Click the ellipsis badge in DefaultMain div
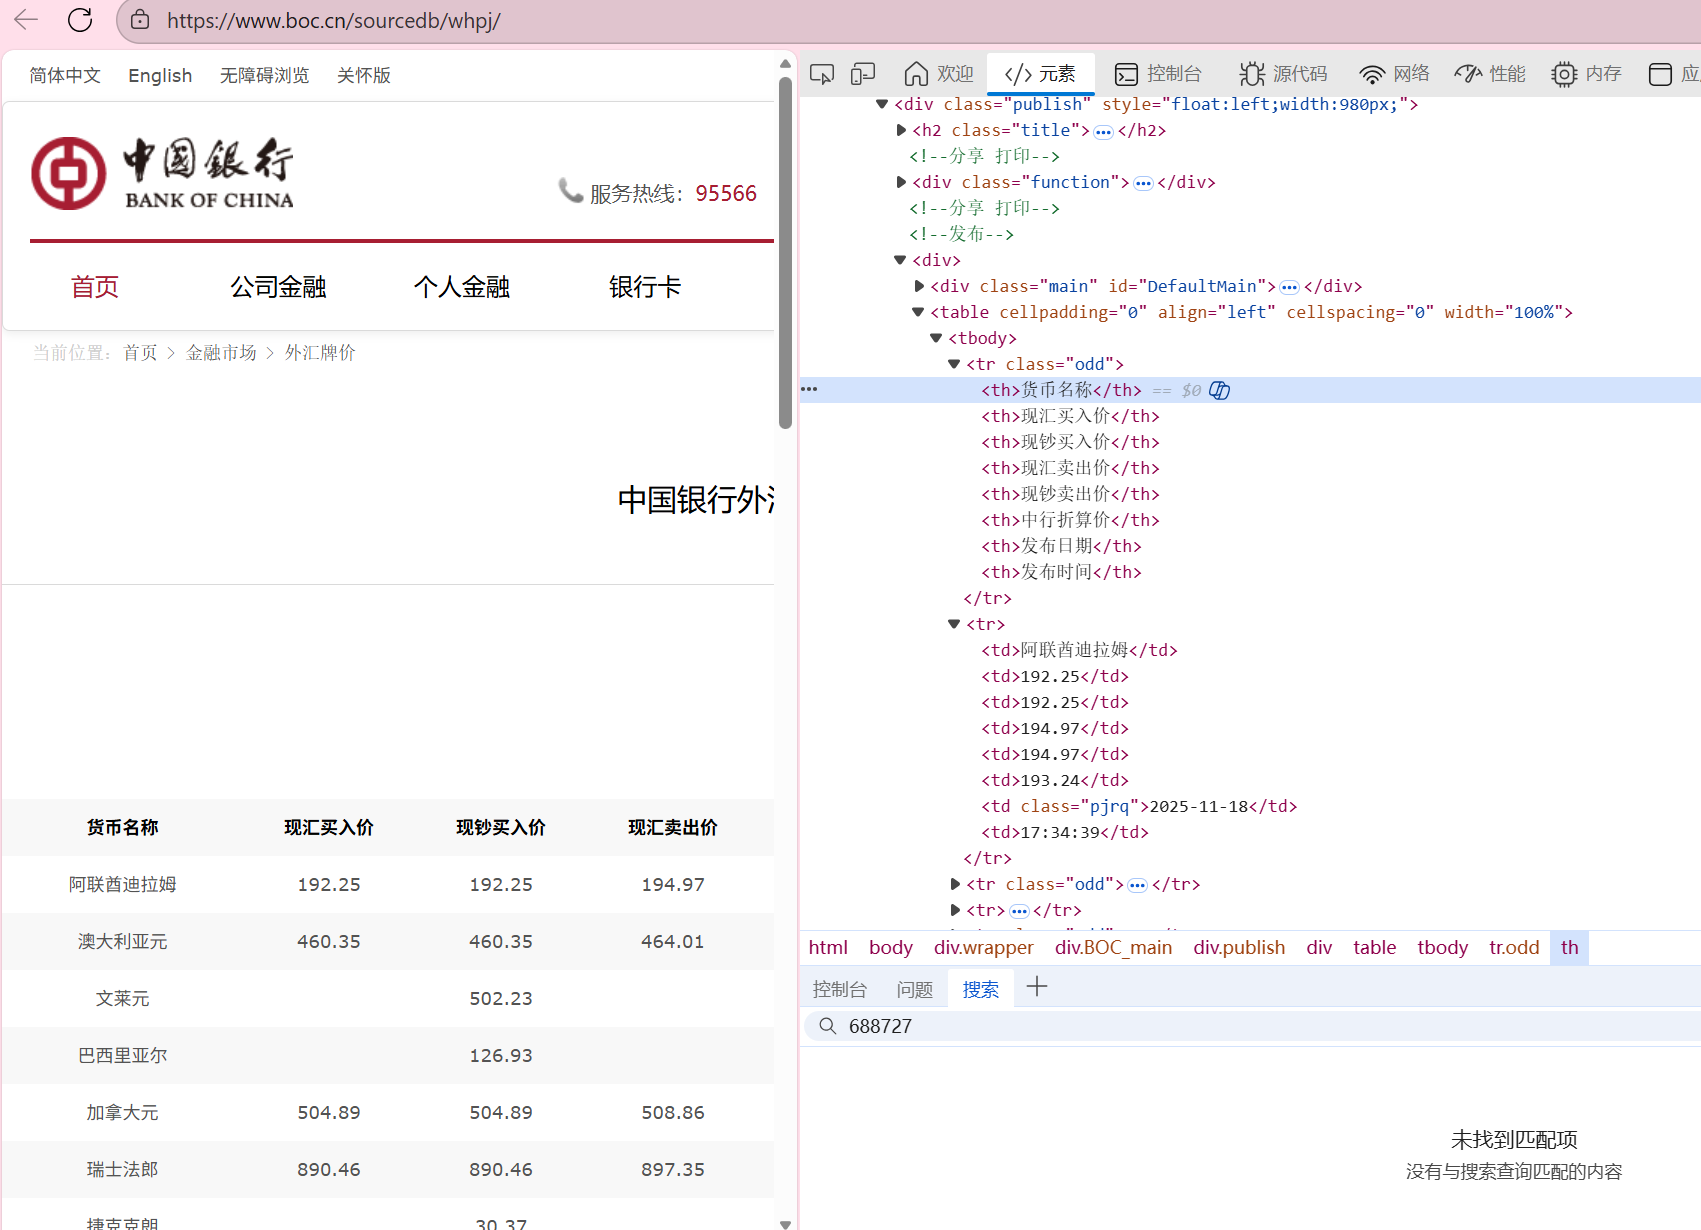The image size is (1701, 1230). click(1290, 287)
